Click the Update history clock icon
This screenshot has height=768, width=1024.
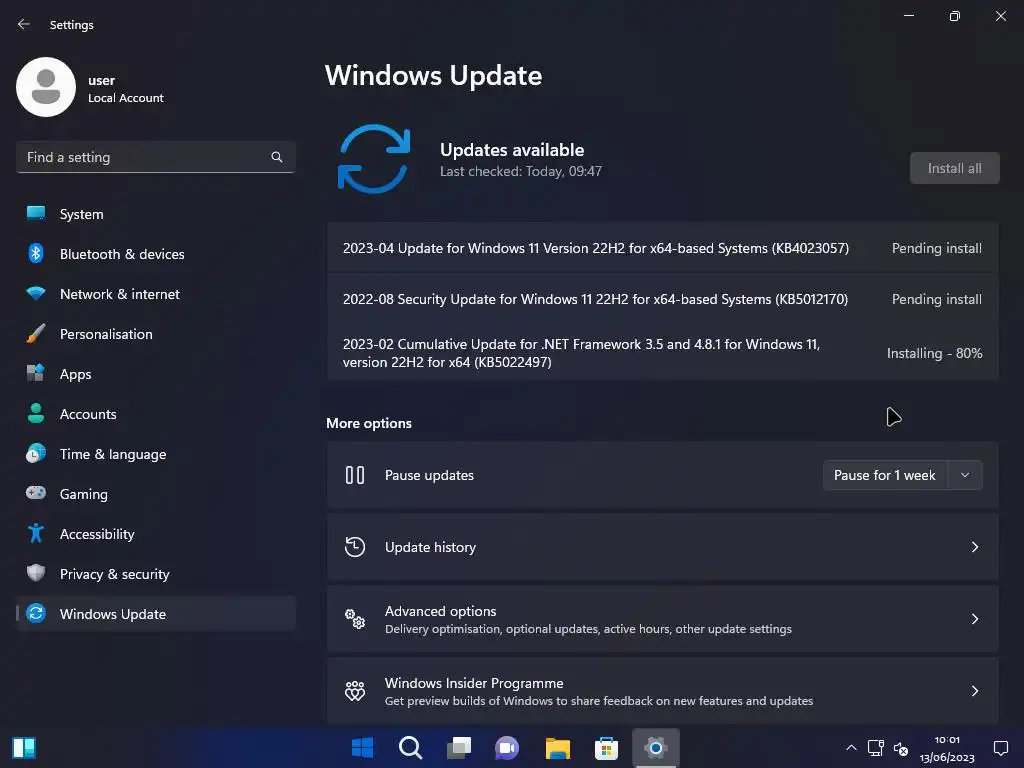click(x=355, y=547)
